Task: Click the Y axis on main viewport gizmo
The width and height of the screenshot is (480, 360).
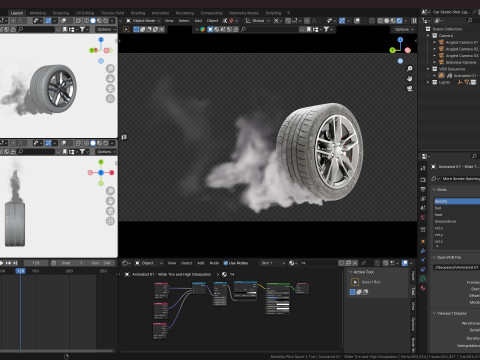Action: tap(392, 50)
